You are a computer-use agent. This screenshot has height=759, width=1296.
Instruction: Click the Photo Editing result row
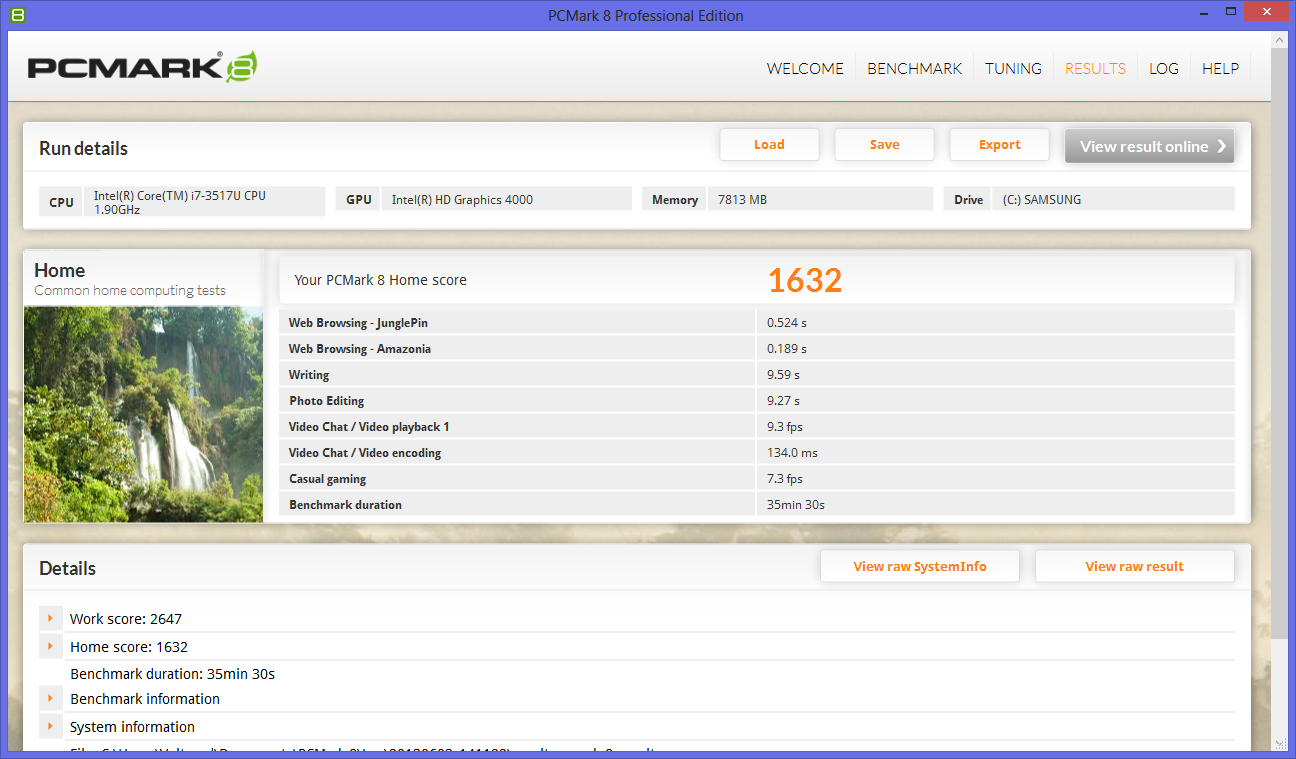pyautogui.click(x=757, y=400)
